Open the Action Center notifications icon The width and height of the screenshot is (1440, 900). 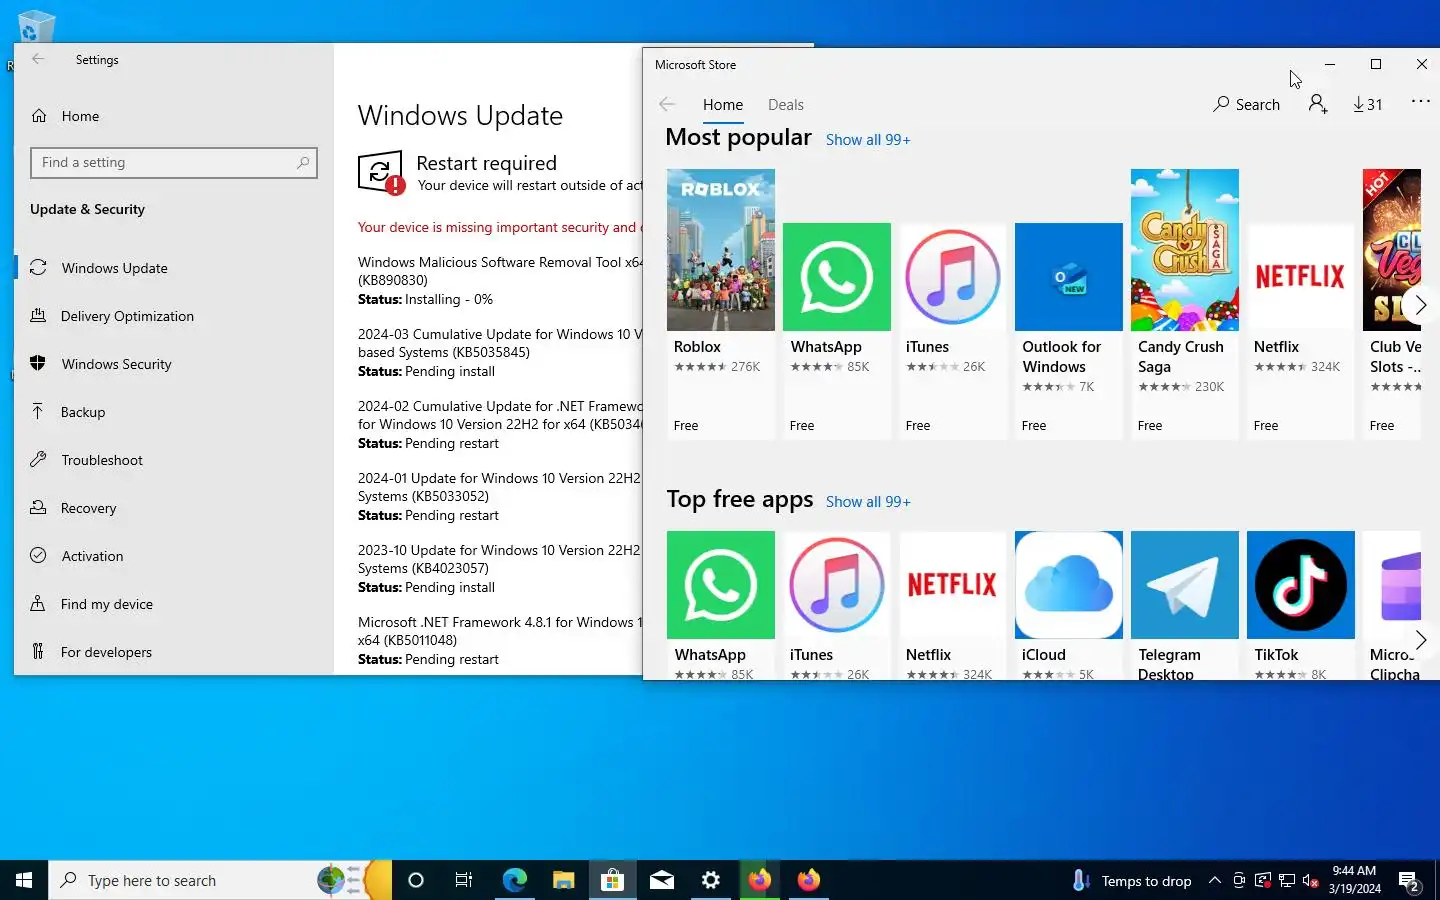coord(1411,881)
